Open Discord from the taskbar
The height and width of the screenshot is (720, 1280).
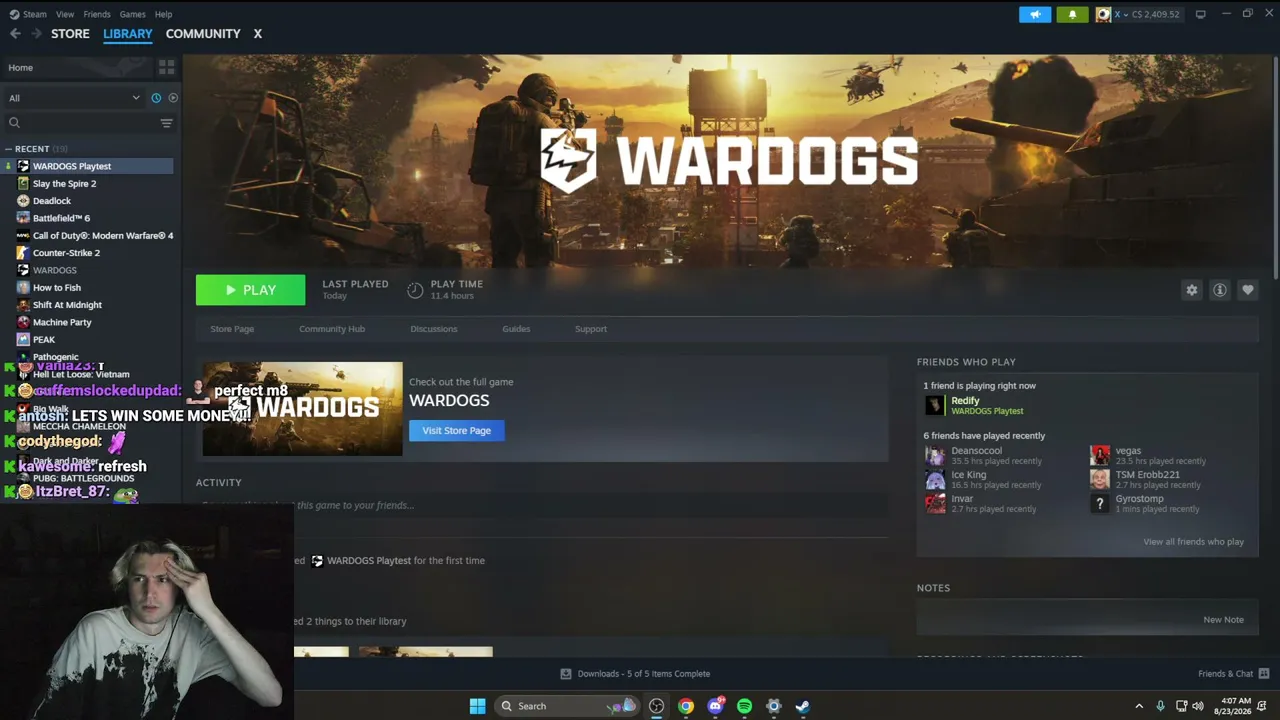pyautogui.click(x=715, y=706)
